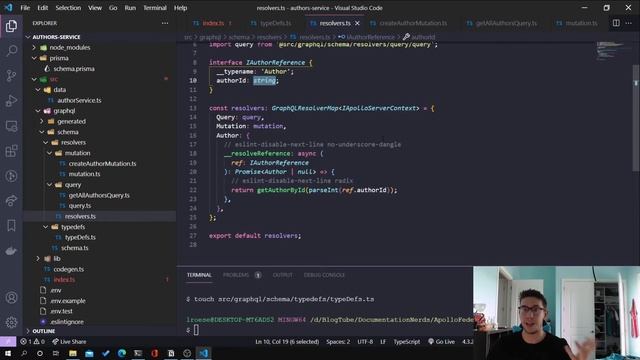The height and width of the screenshot is (360, 640).
Task: Open the Manage gear icon
Action: pos(11,322)
